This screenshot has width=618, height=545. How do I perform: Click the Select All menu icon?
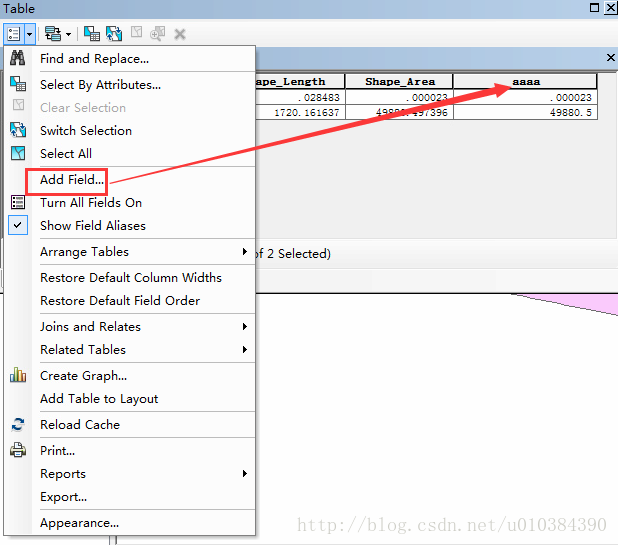tap(18, 153)
